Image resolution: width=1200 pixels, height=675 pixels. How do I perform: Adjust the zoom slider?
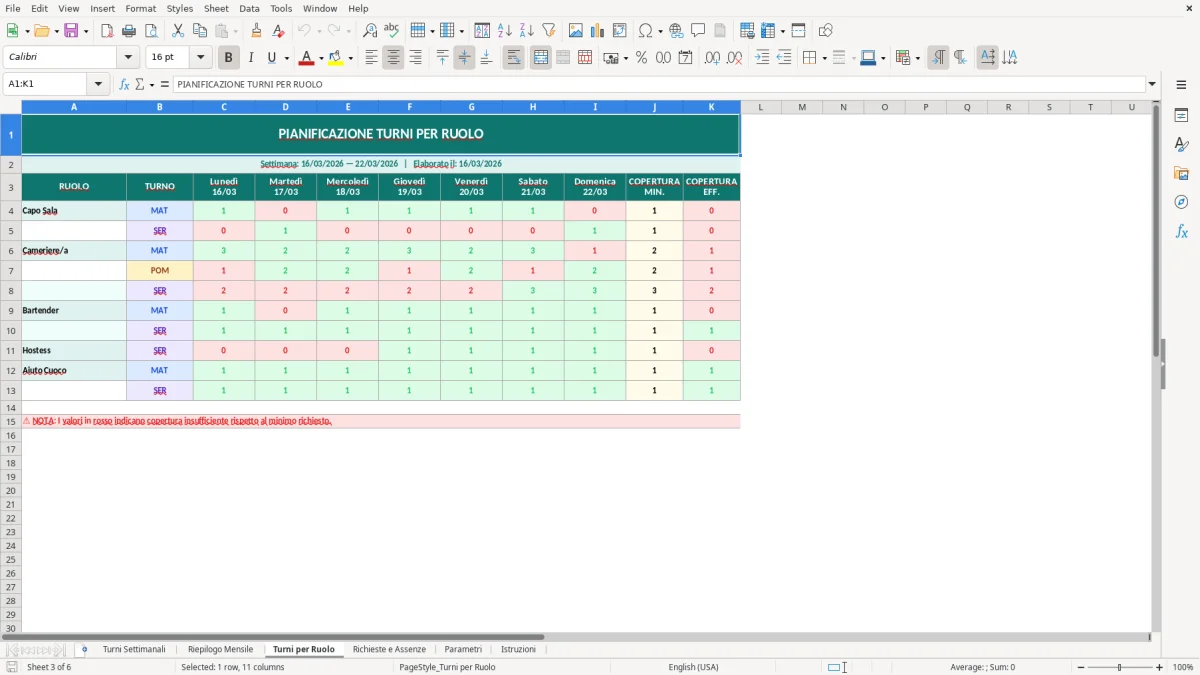[x=1120, y=667]
